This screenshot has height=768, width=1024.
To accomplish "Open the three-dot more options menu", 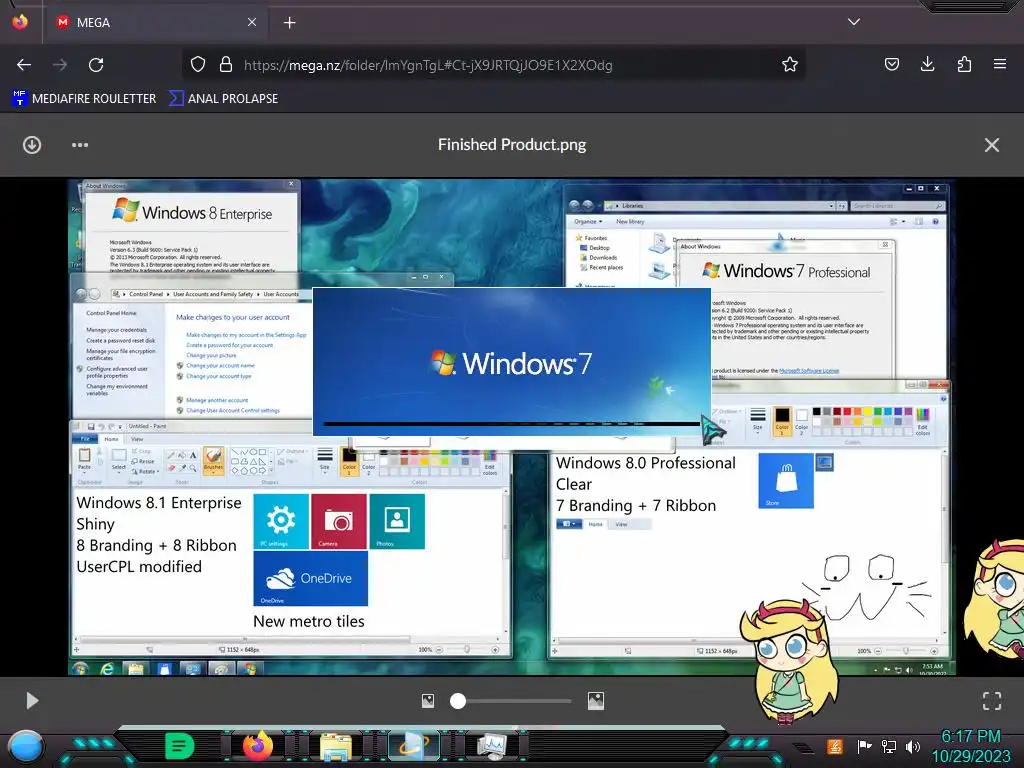I will [x=80, y=145].
